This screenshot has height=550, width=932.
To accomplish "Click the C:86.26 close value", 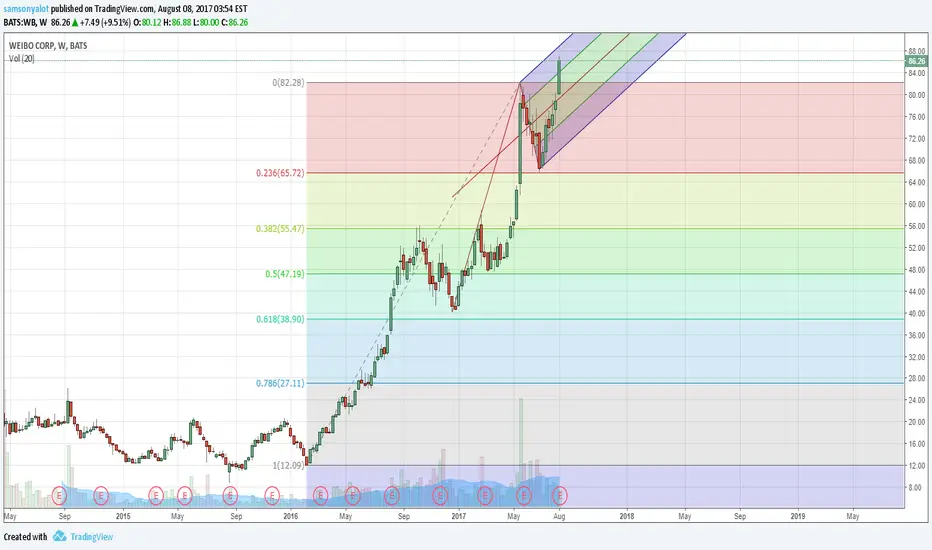I will [x=235, y=23].
